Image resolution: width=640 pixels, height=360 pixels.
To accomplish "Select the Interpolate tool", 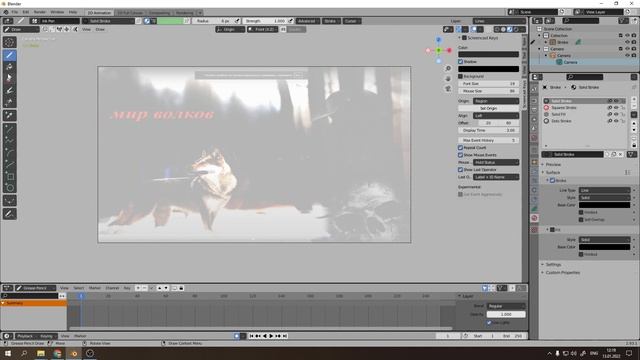I will (9, 201).
